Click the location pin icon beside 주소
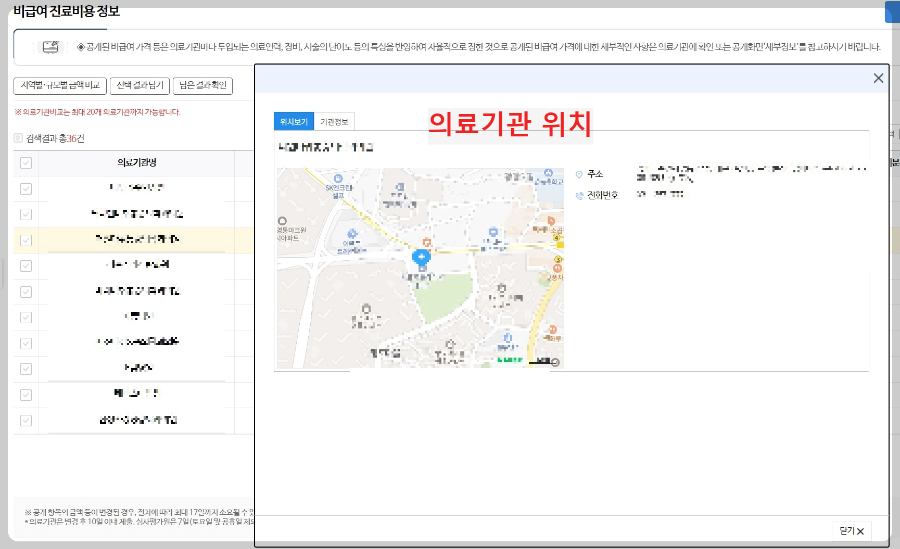This screenshot has height=549, width=900. click(x=579, y=174)
